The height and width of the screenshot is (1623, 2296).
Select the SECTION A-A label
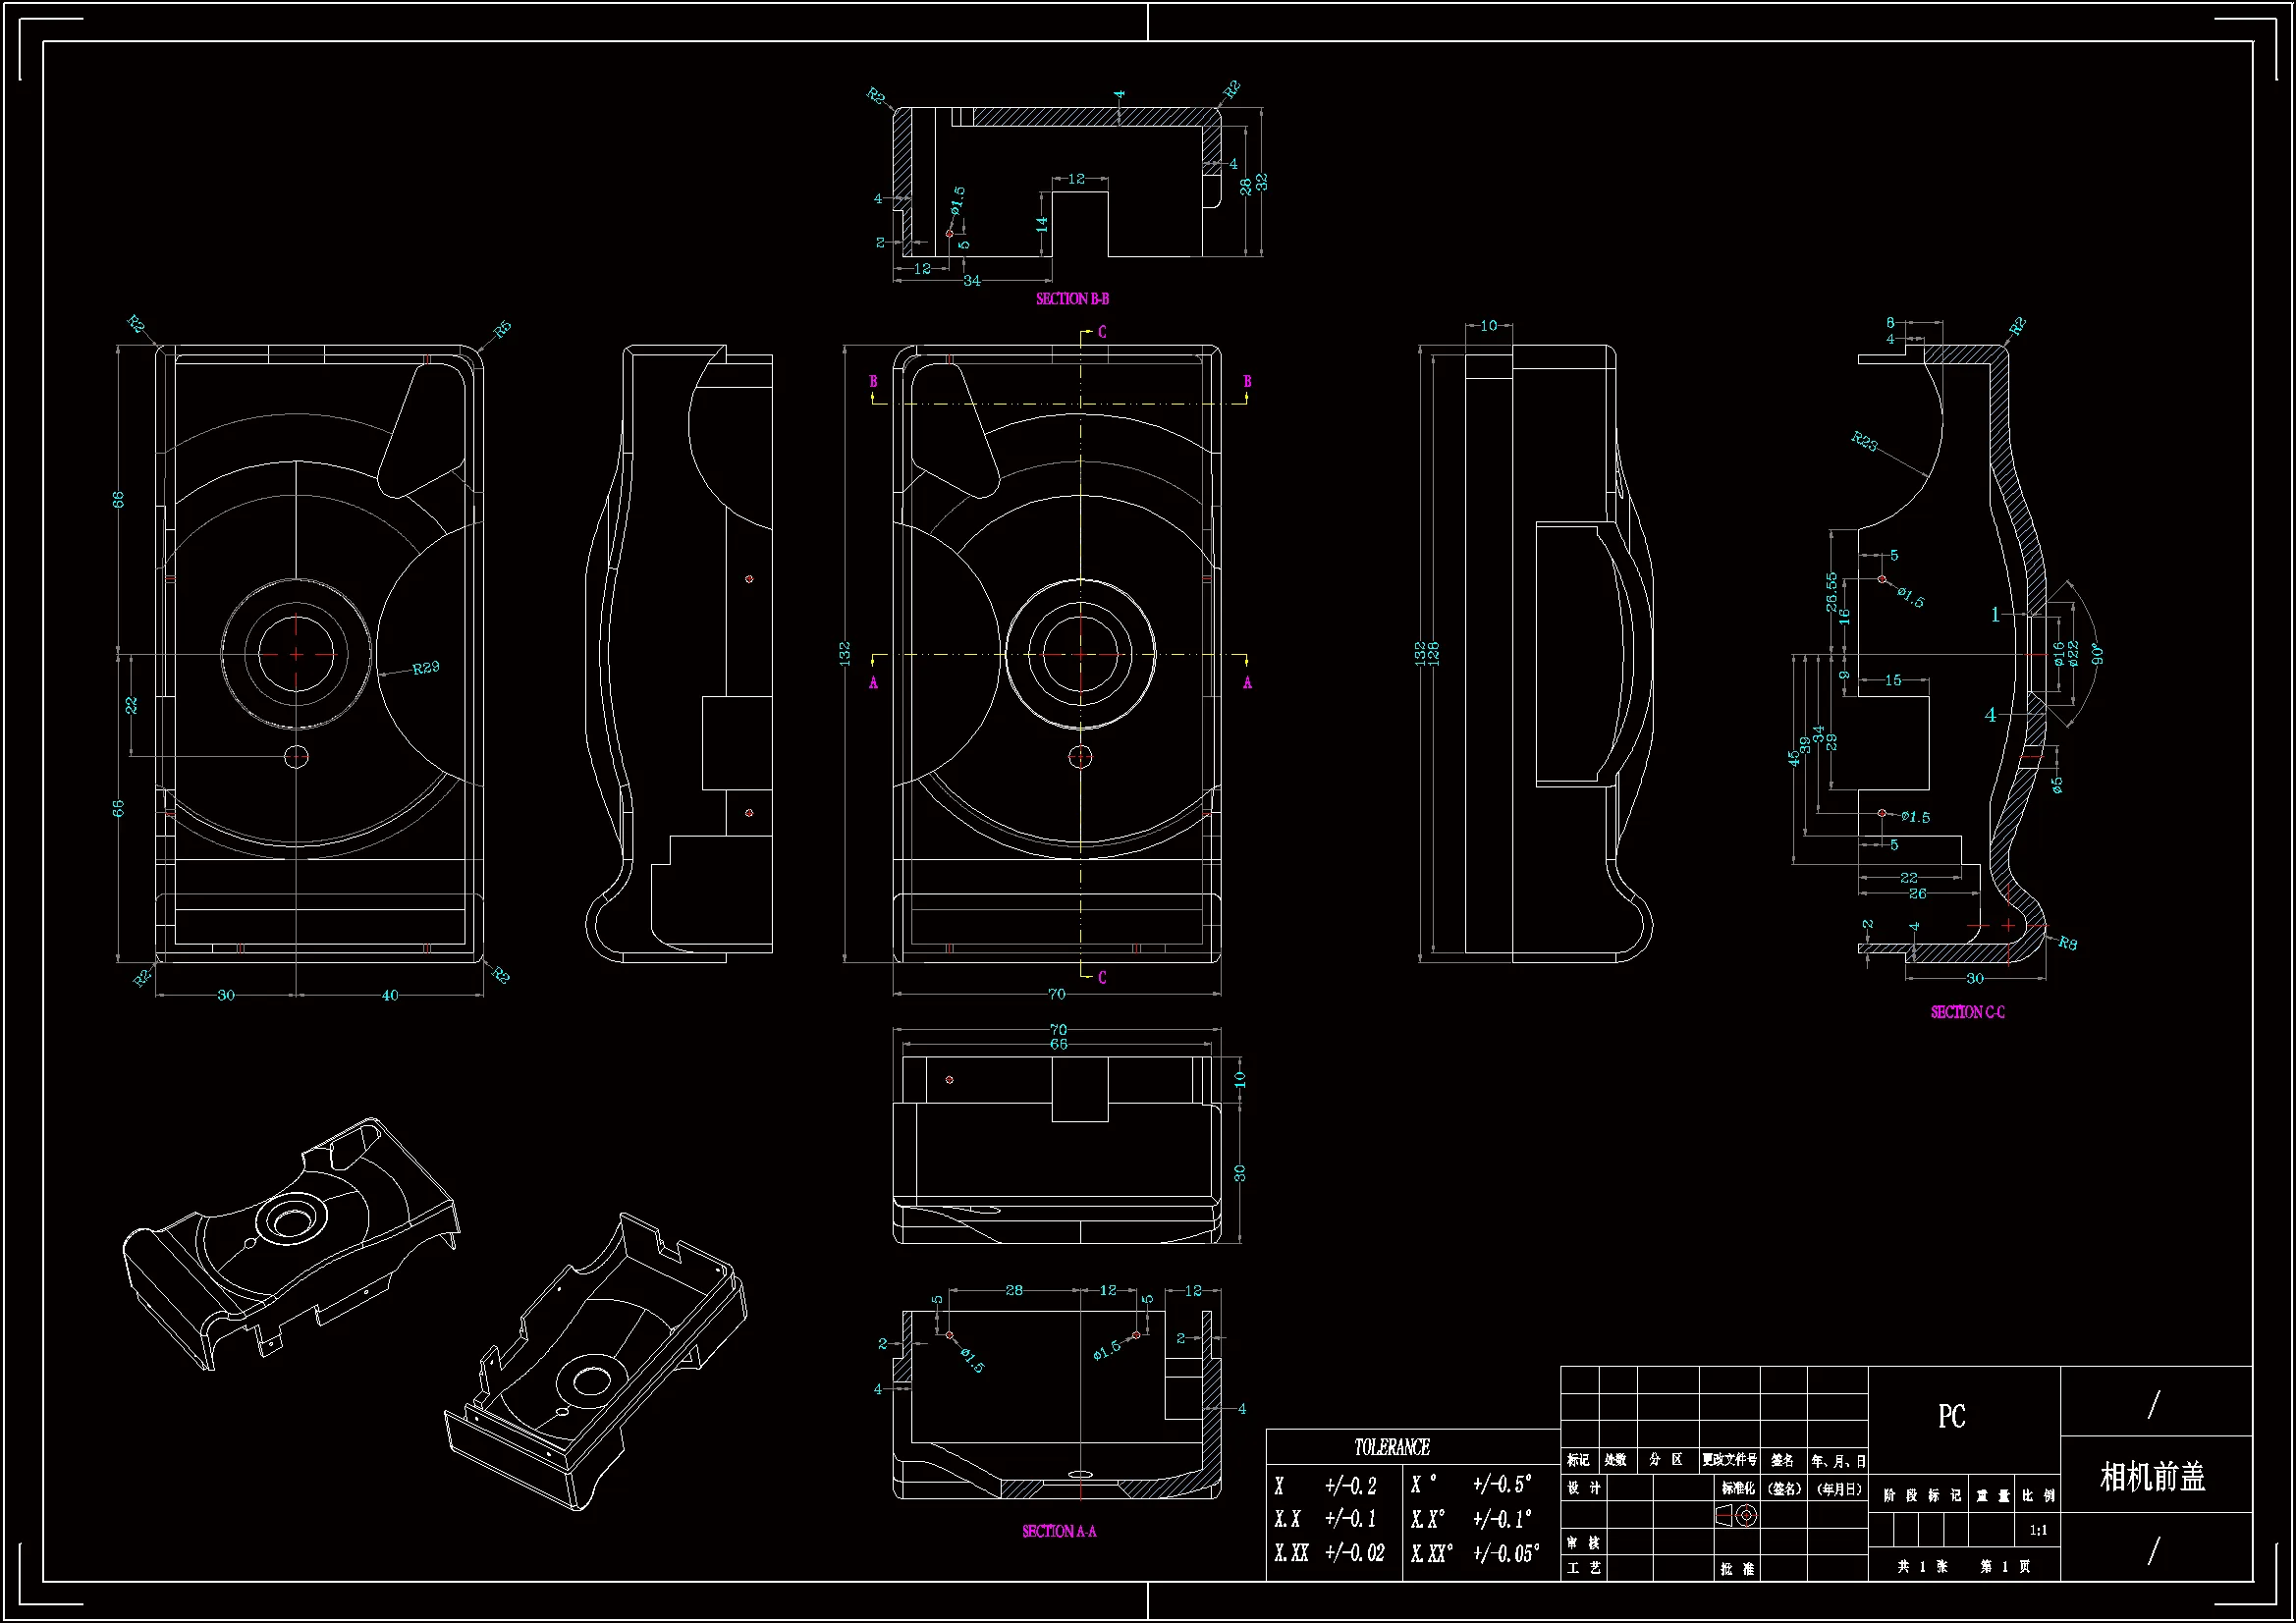1059,1531
